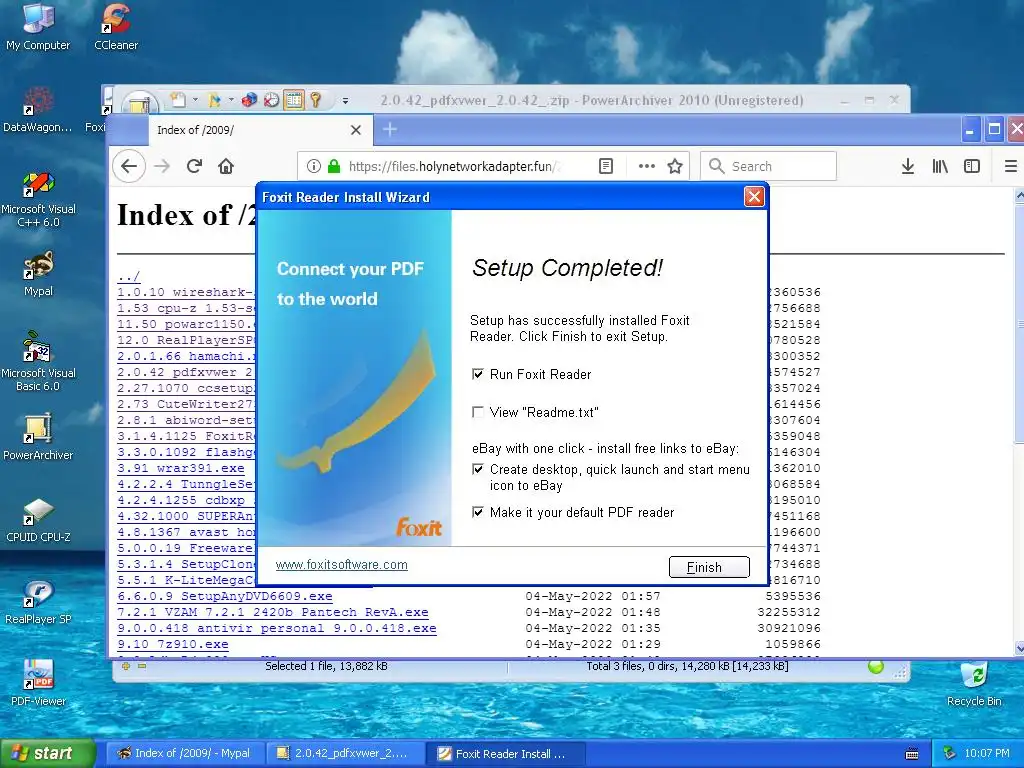This screenshot has height=768, width=1024.
Task: Switch to Foxit Reader Install taskbar item
Action: 505,753
